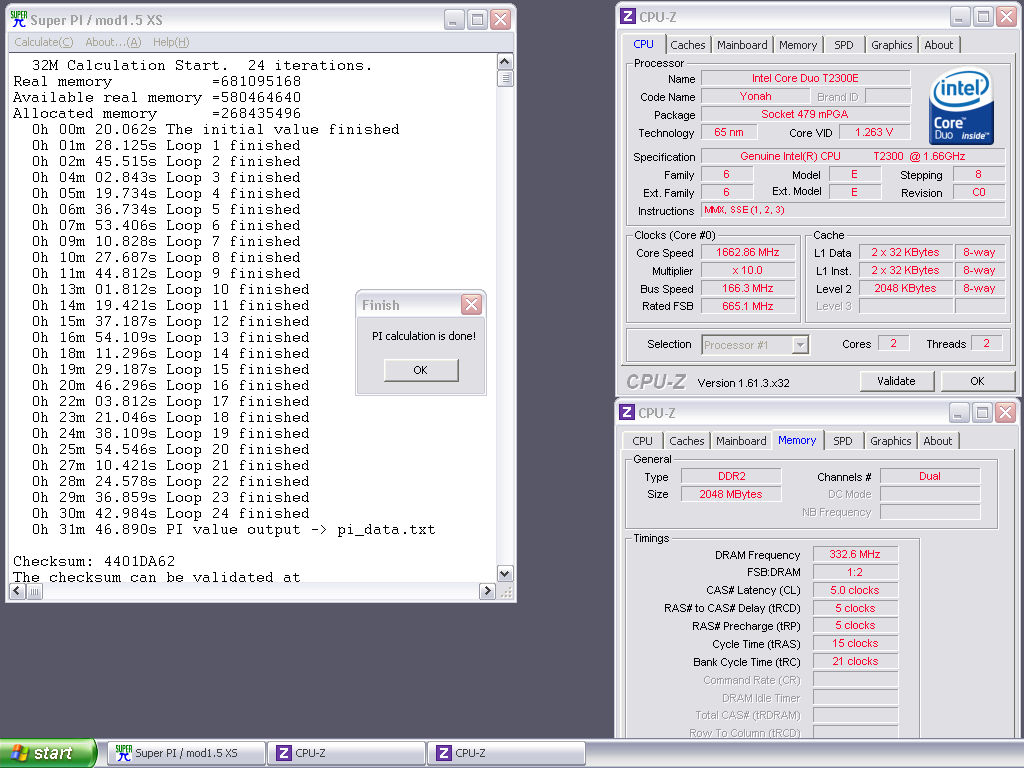Open the Windows start menu
The height and width of the screenshot is (768, 1024).
[48, 753]
